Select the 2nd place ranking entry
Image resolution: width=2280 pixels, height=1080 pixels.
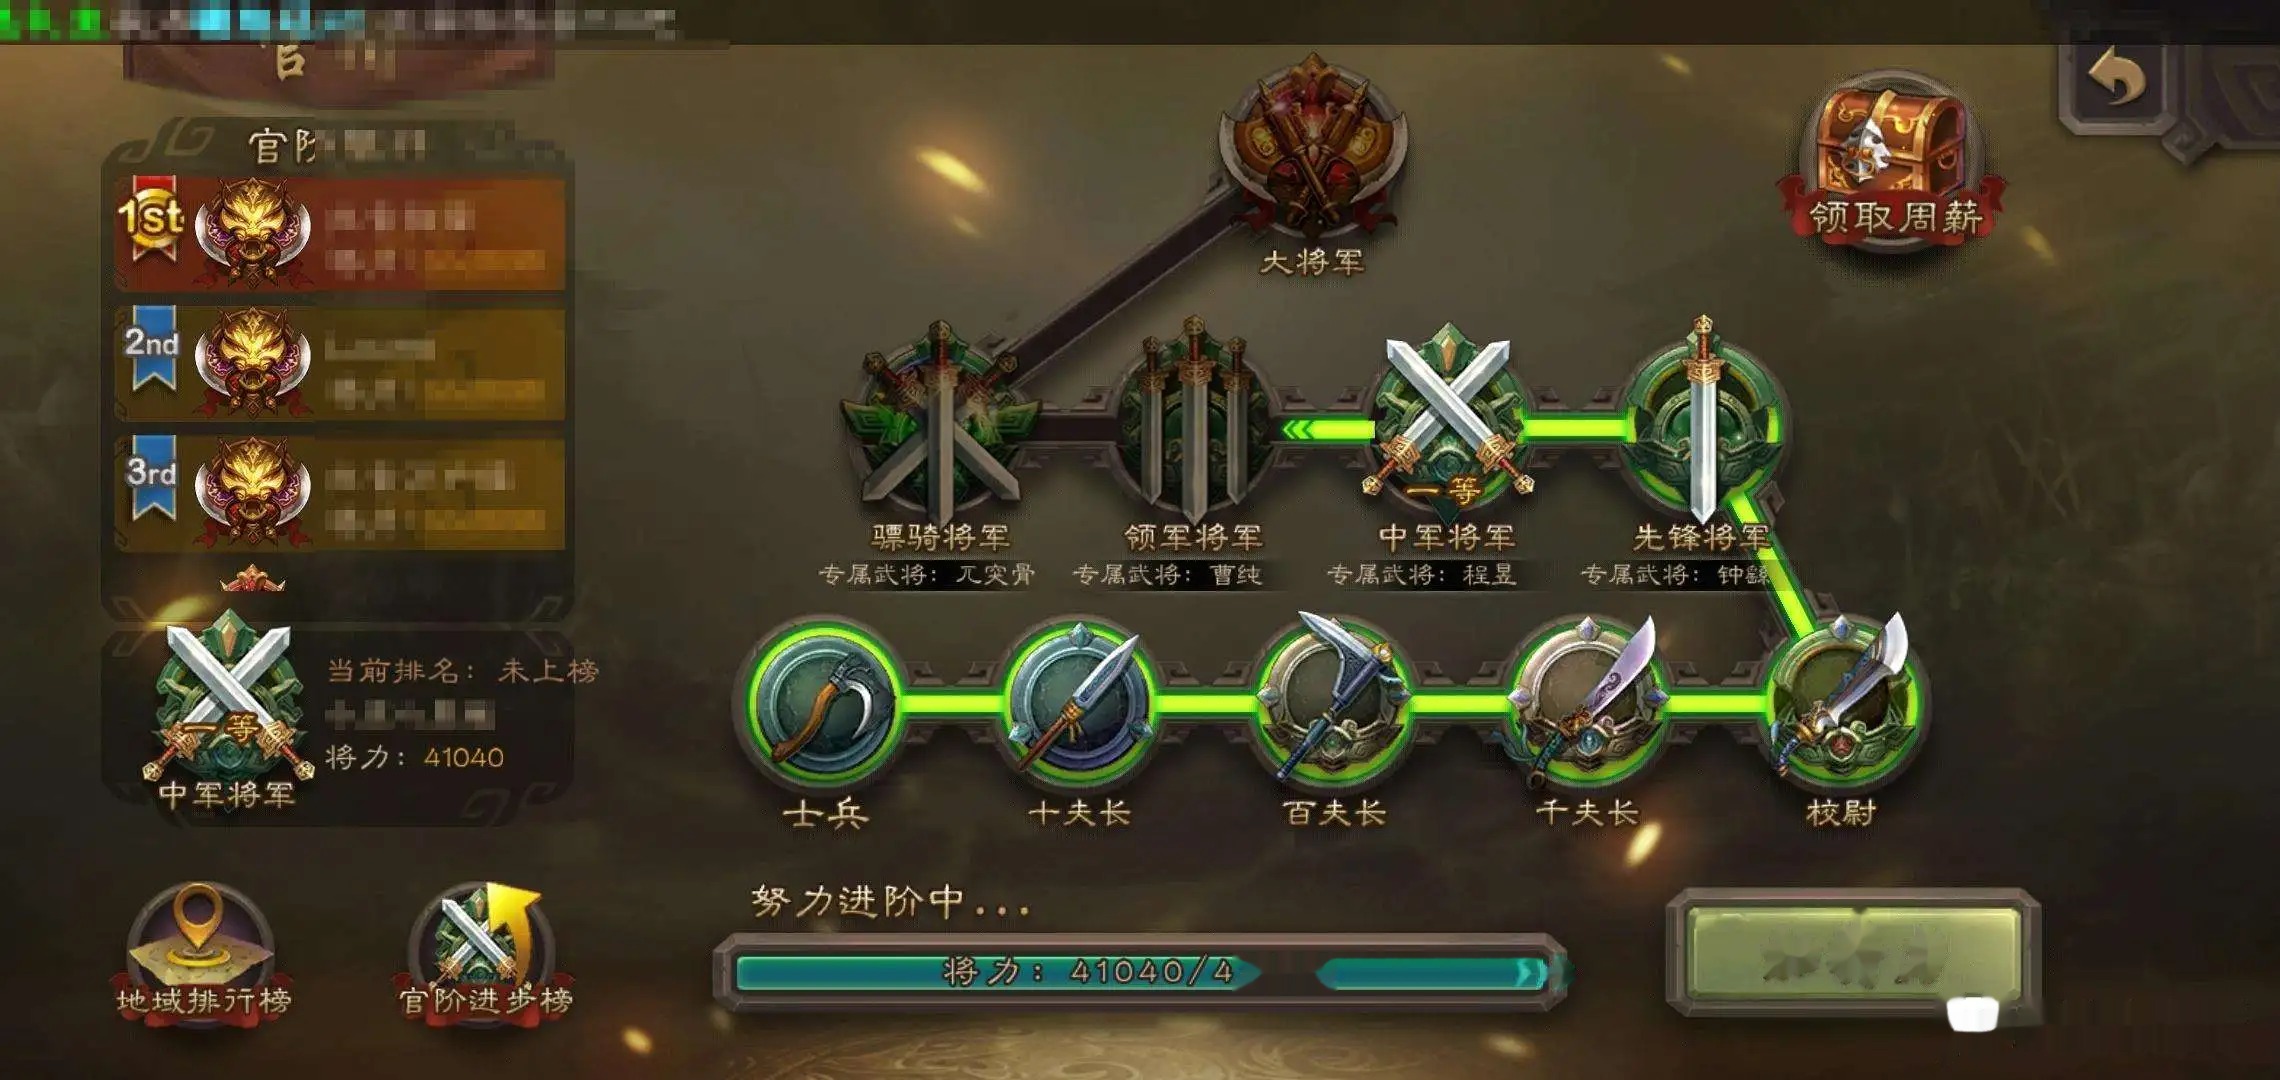click(340, 362)
